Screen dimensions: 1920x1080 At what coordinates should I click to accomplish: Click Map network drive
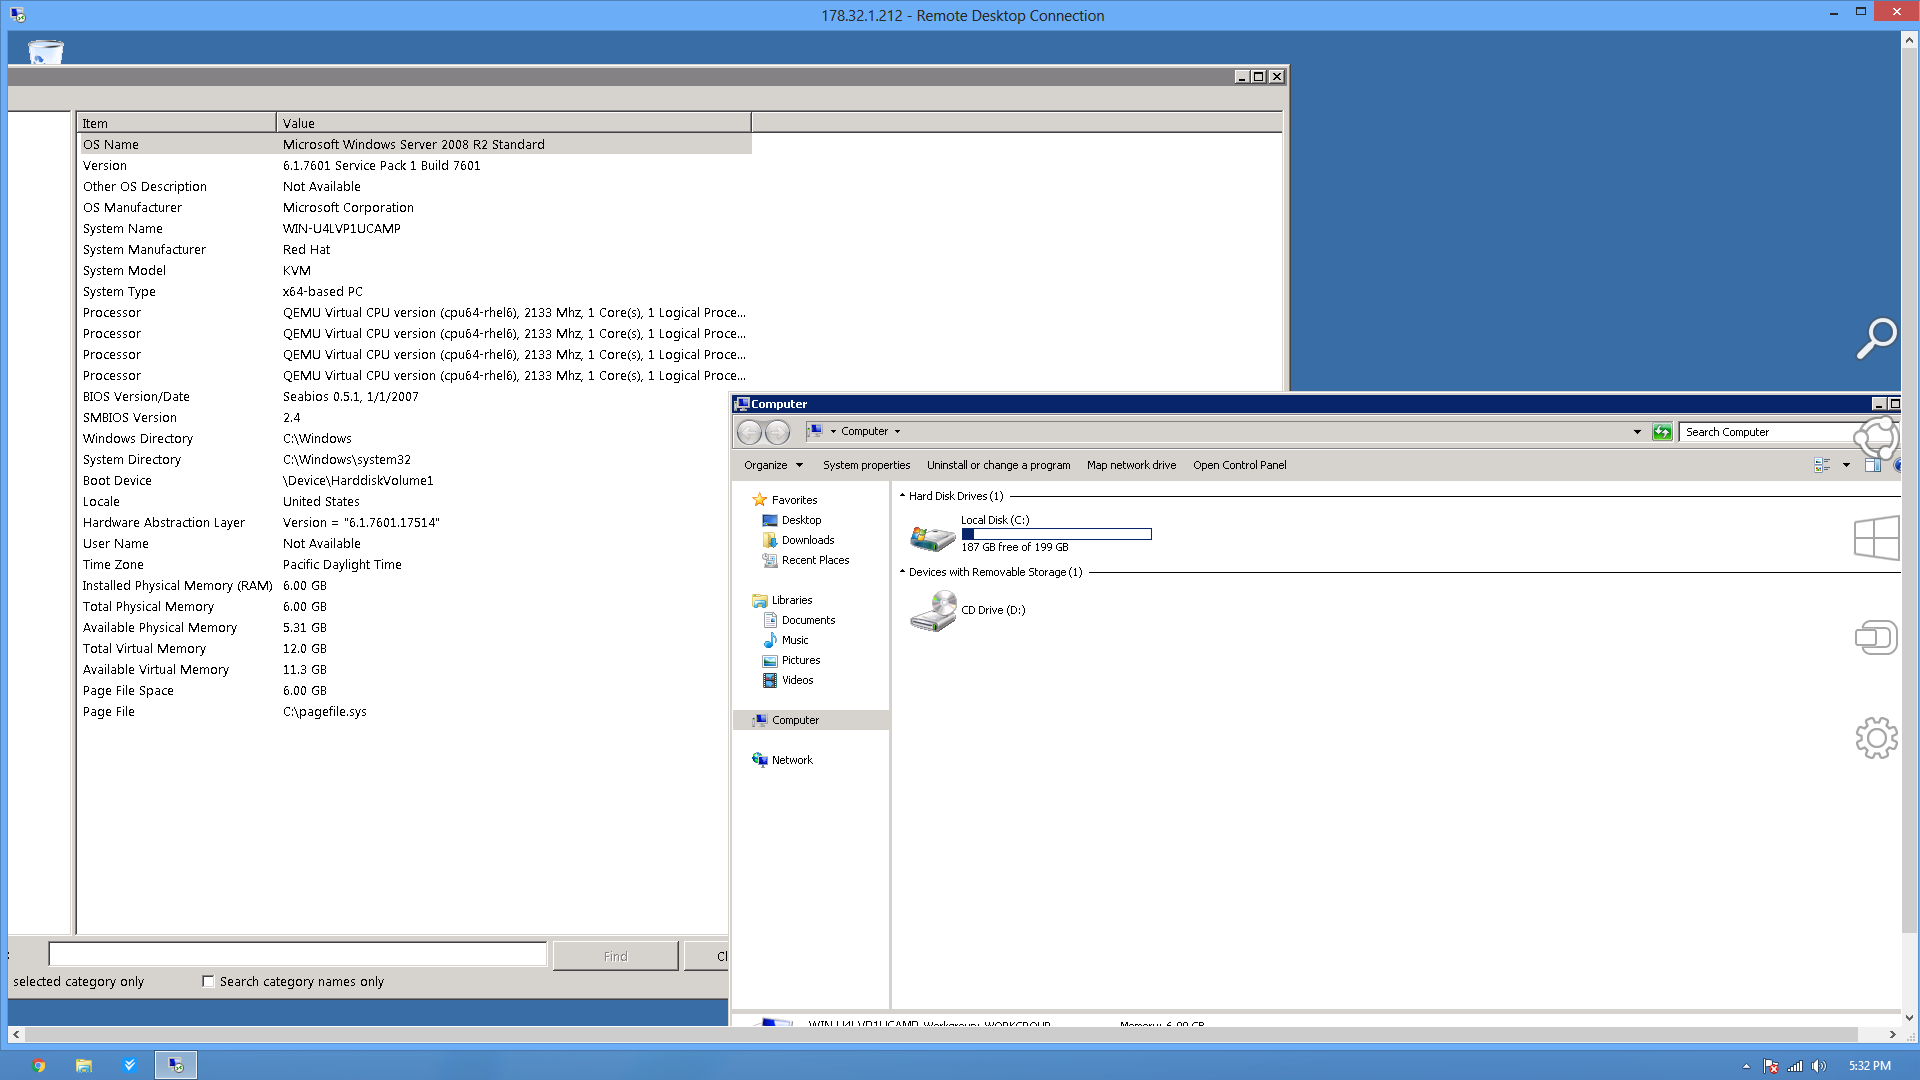click(x=1131, y=465)
